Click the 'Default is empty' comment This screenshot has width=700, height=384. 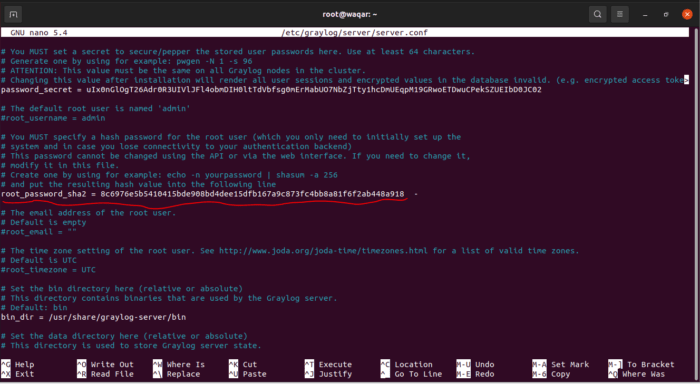coord(44,222)
